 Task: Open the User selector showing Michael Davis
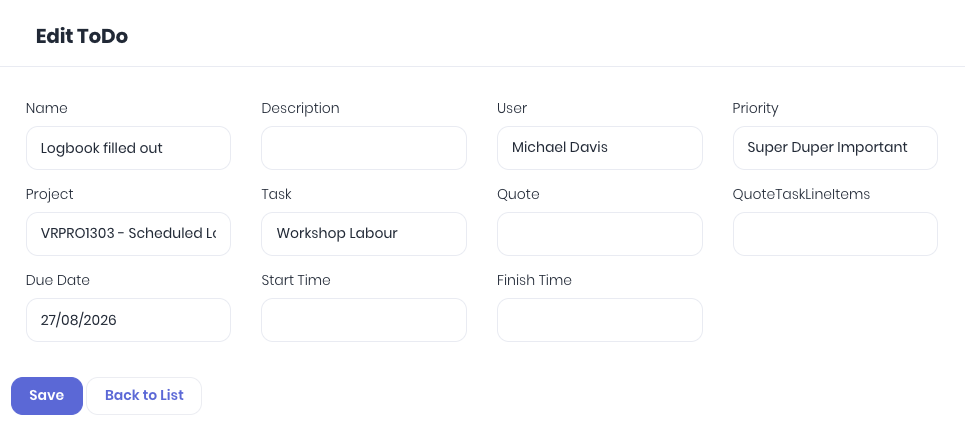(599, 148)
